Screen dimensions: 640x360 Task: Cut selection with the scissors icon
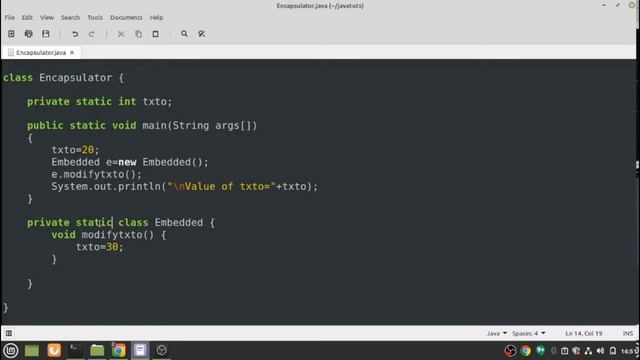[121, 34]
